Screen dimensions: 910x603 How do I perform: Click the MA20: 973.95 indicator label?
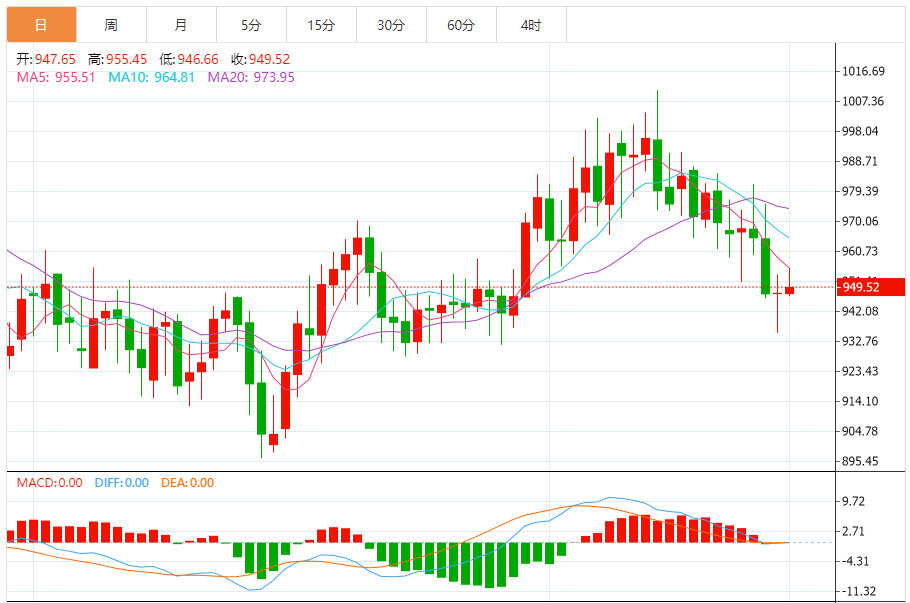[251, 77]
